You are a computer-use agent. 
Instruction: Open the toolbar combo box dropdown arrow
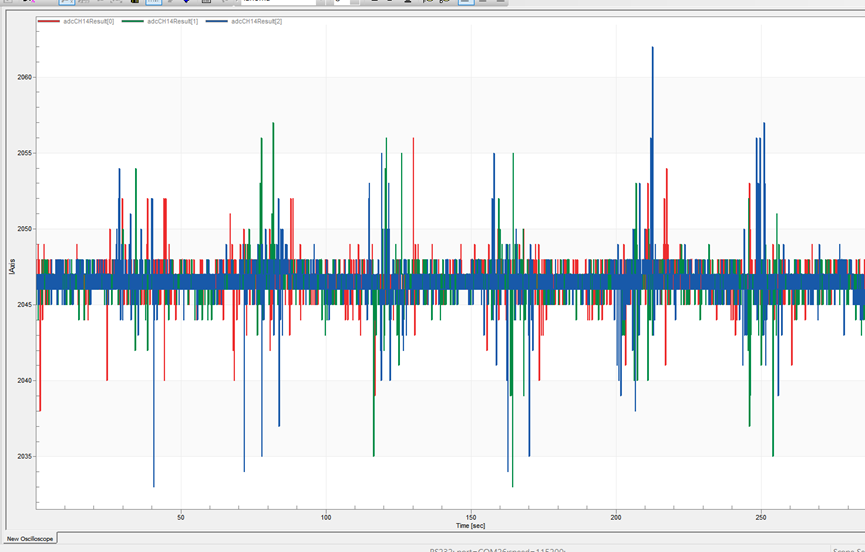point(320,2)
